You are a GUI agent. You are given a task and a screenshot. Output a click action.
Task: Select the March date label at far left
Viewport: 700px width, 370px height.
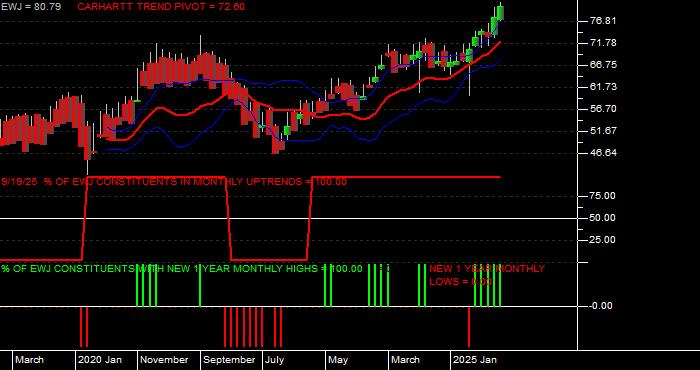coord(29,360)
